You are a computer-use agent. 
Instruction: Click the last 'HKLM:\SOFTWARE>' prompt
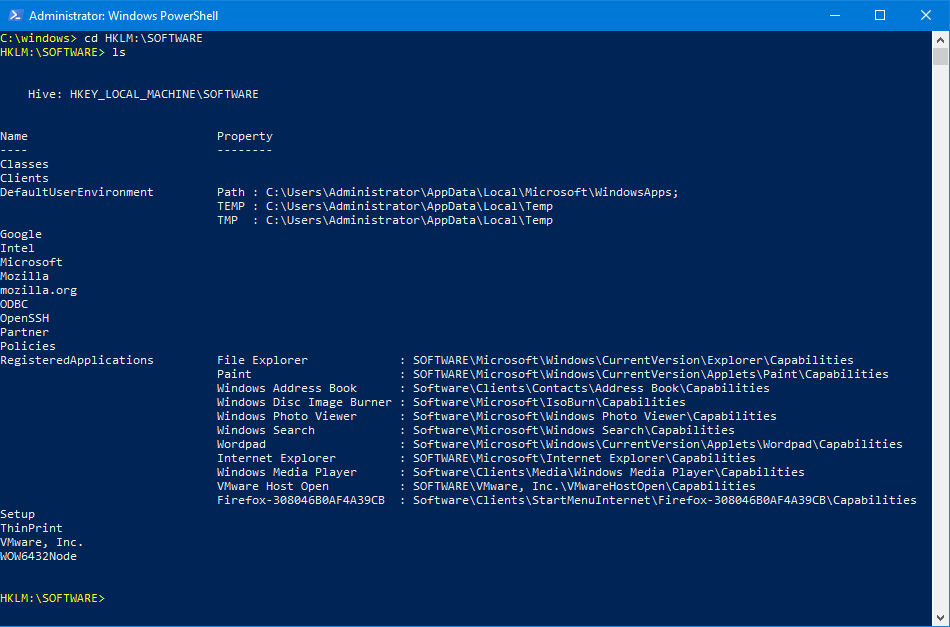(53, 598)
